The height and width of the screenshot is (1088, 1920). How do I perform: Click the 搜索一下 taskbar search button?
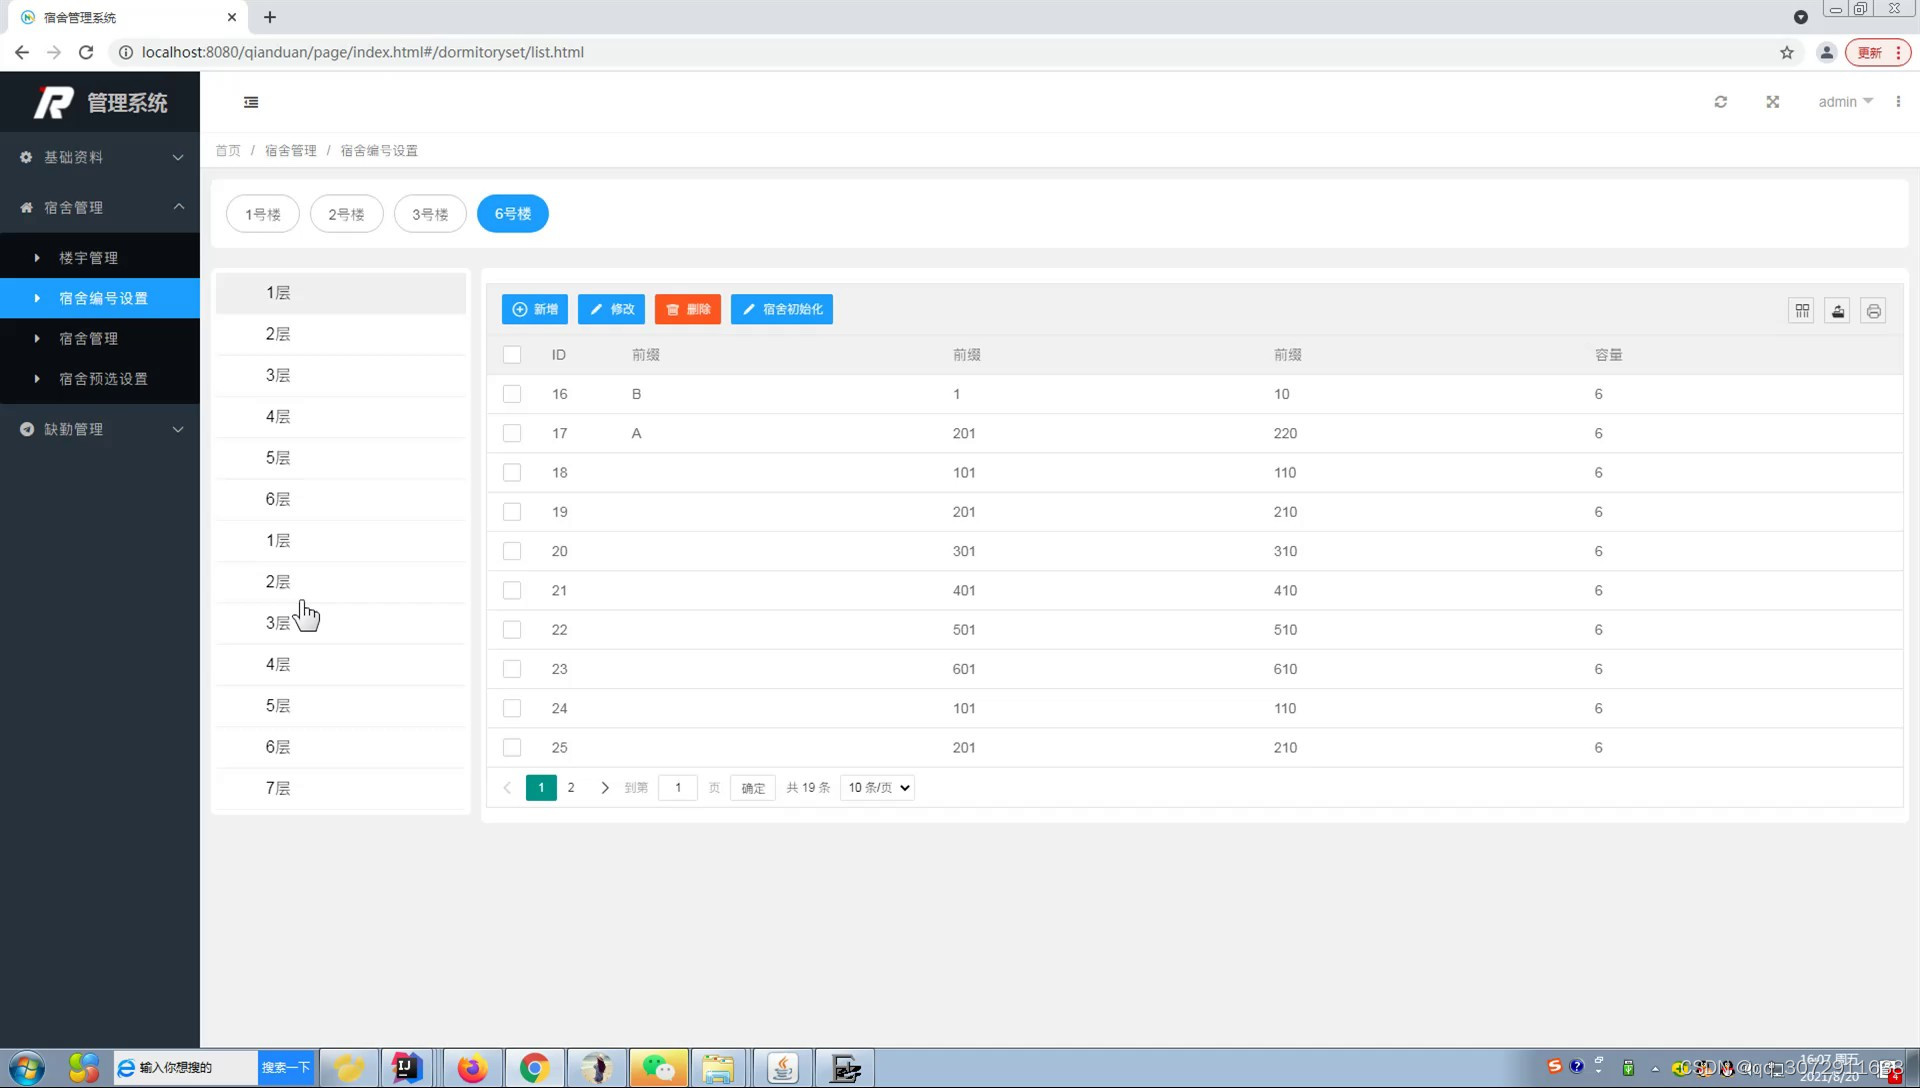pyautogui.click(x=286, y=1068)
